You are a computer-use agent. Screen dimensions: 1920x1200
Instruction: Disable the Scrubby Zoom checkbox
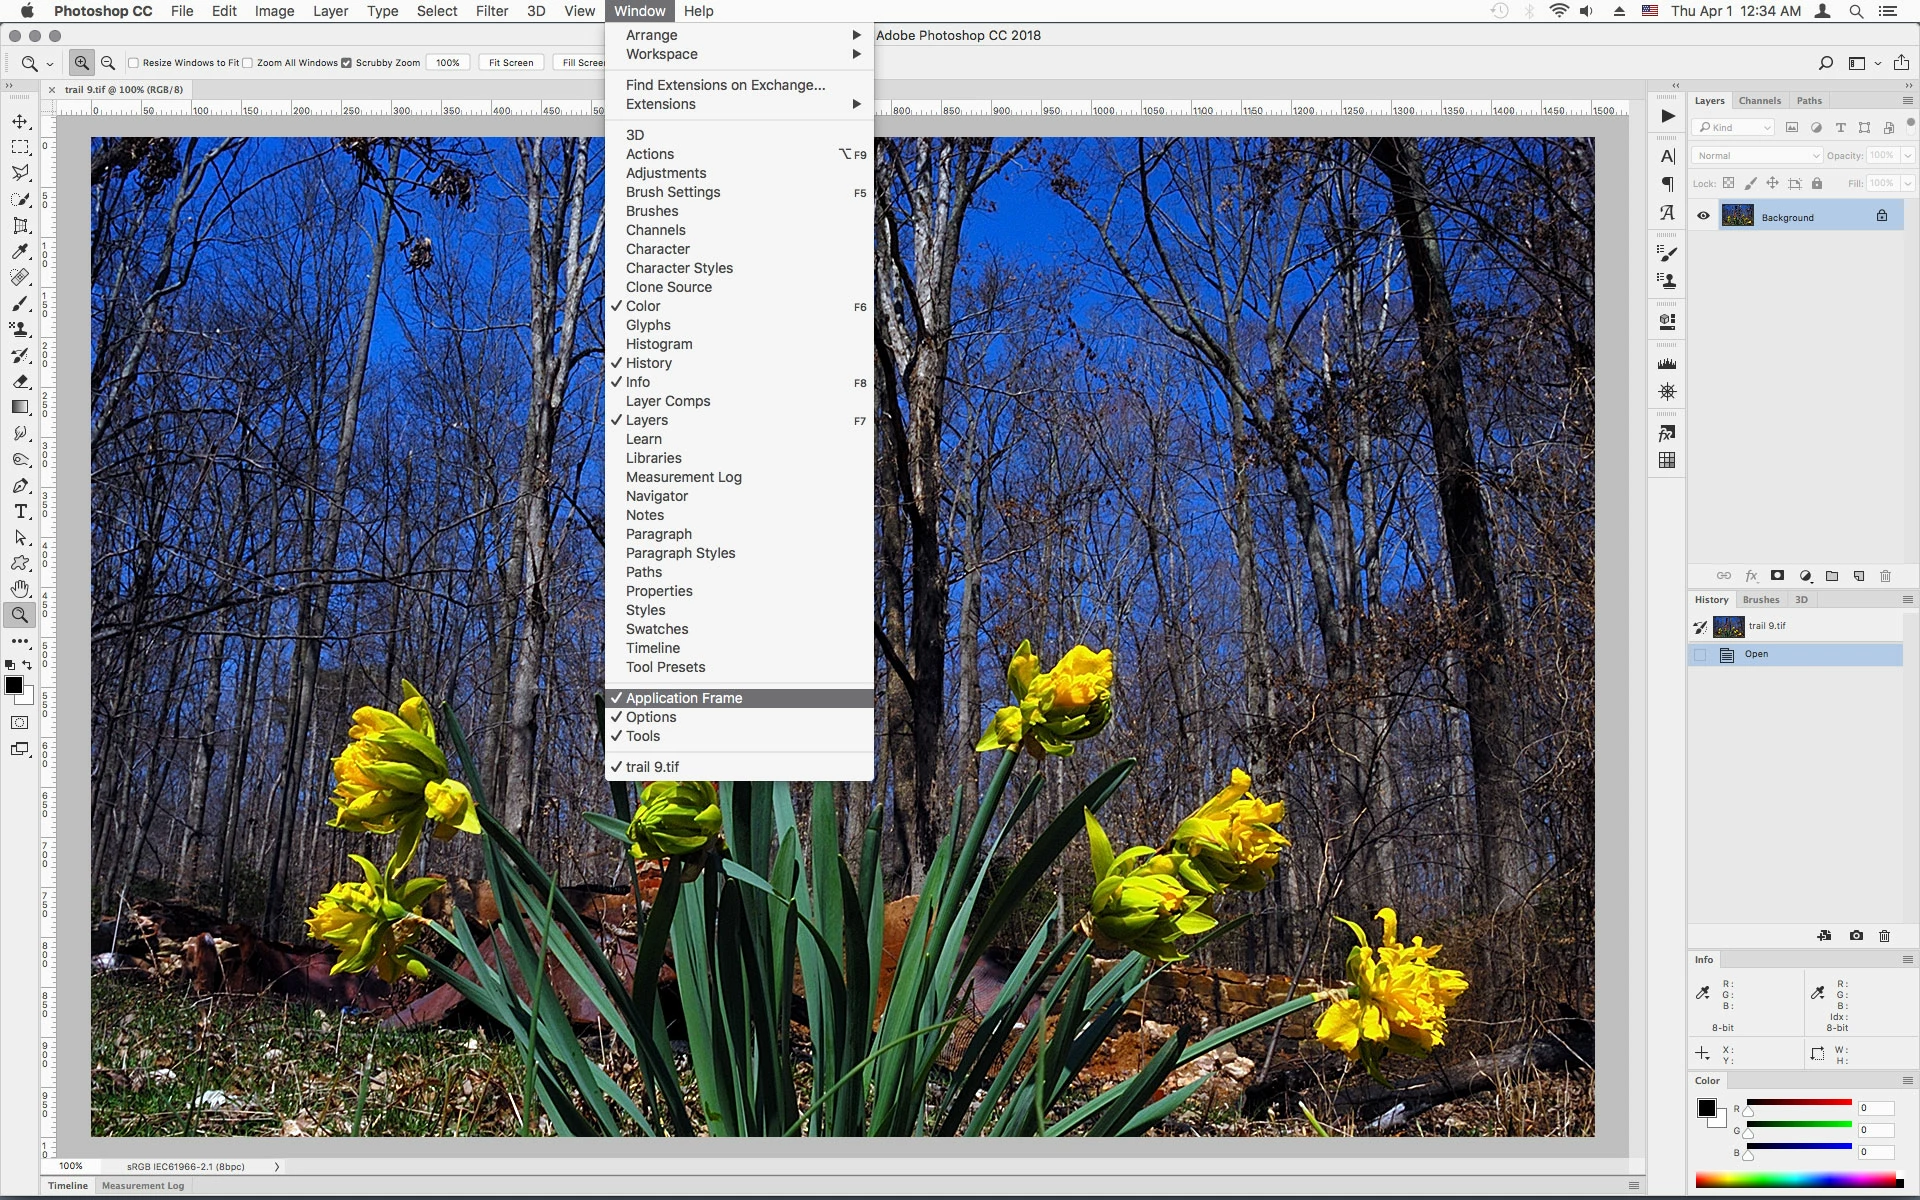click(x=347, y=63)
